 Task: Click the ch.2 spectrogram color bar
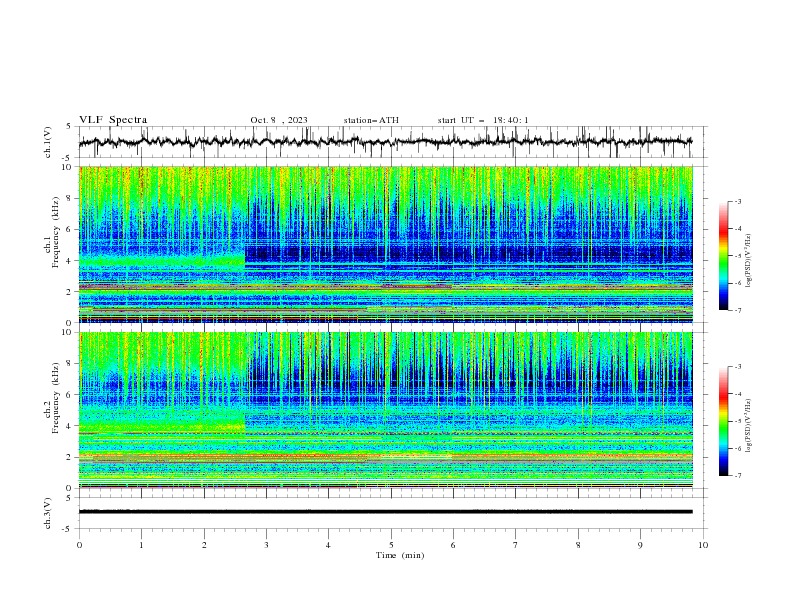(x=724, y=421)
